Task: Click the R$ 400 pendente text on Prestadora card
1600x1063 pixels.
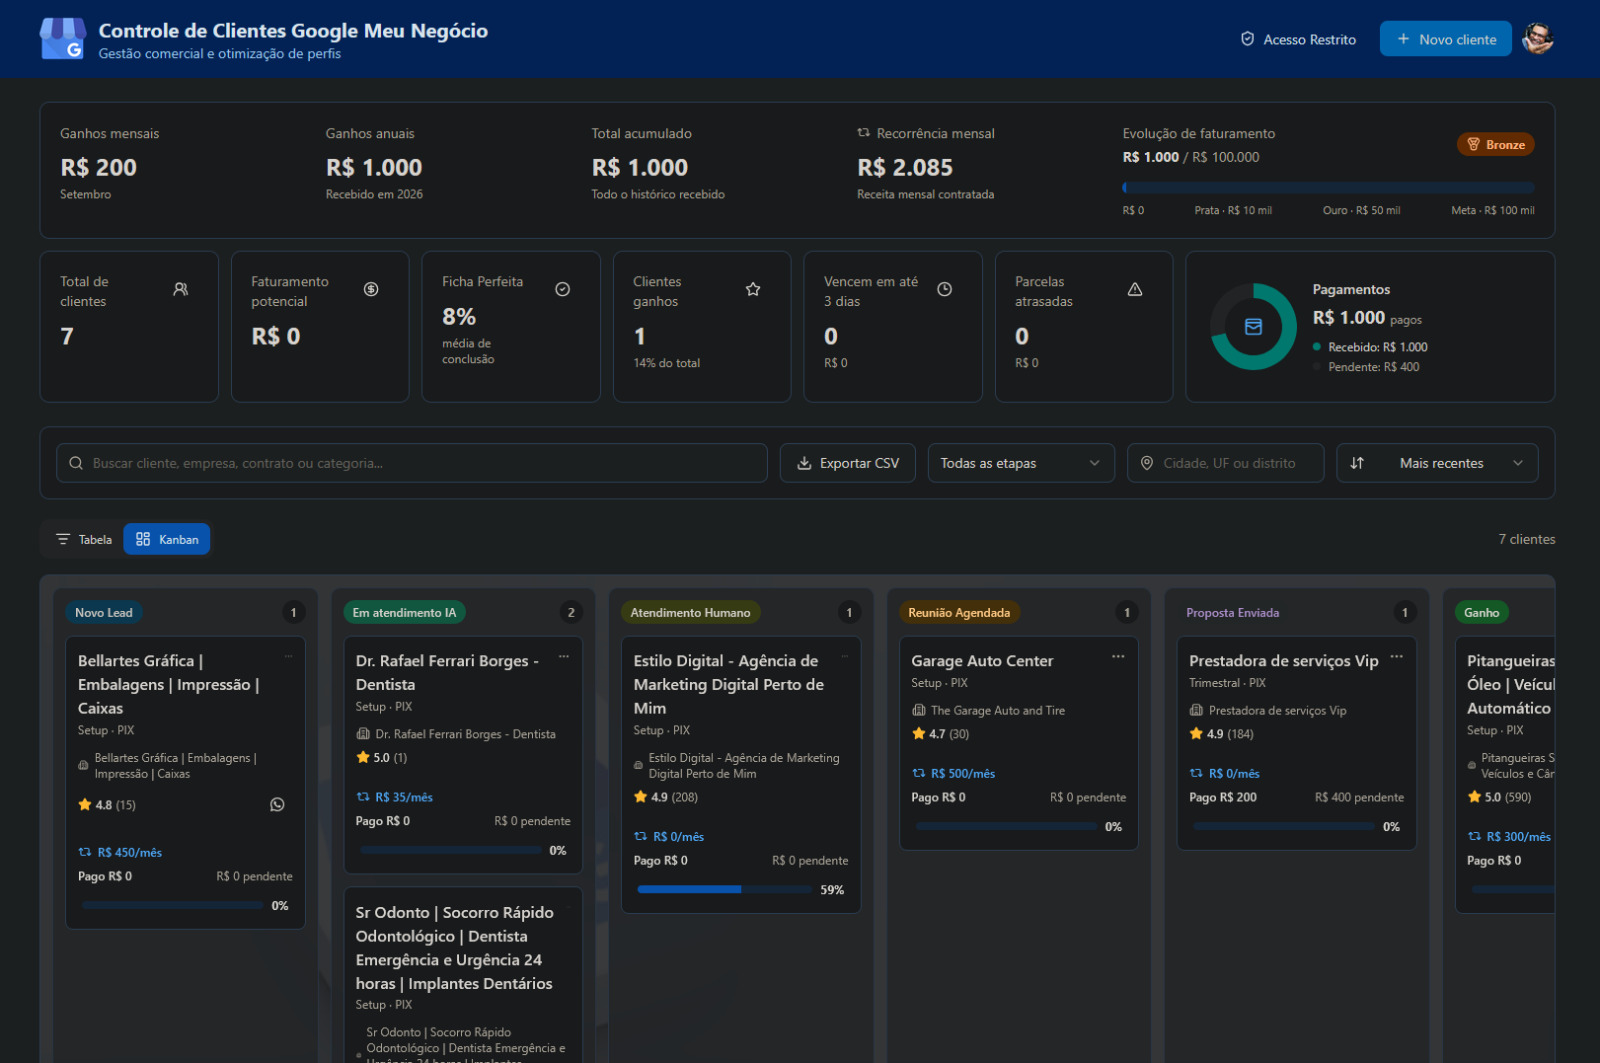Action: point(1359,797)
